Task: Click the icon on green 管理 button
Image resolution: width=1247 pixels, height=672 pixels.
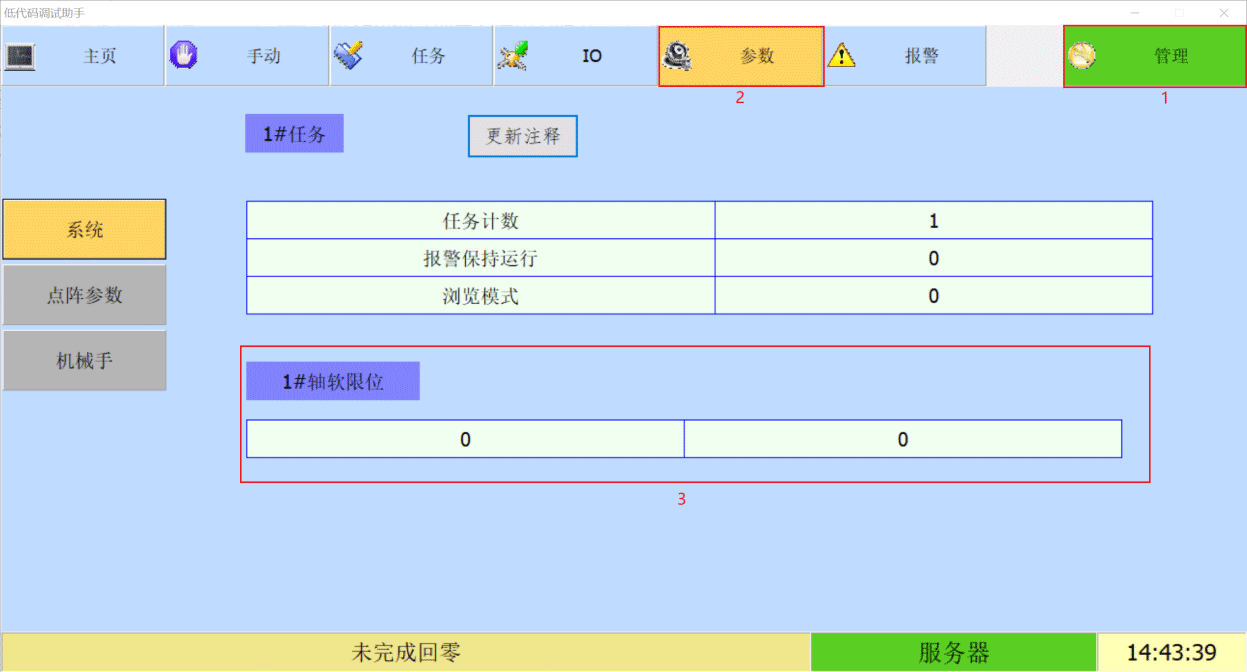Action: tap(1082, 56)
